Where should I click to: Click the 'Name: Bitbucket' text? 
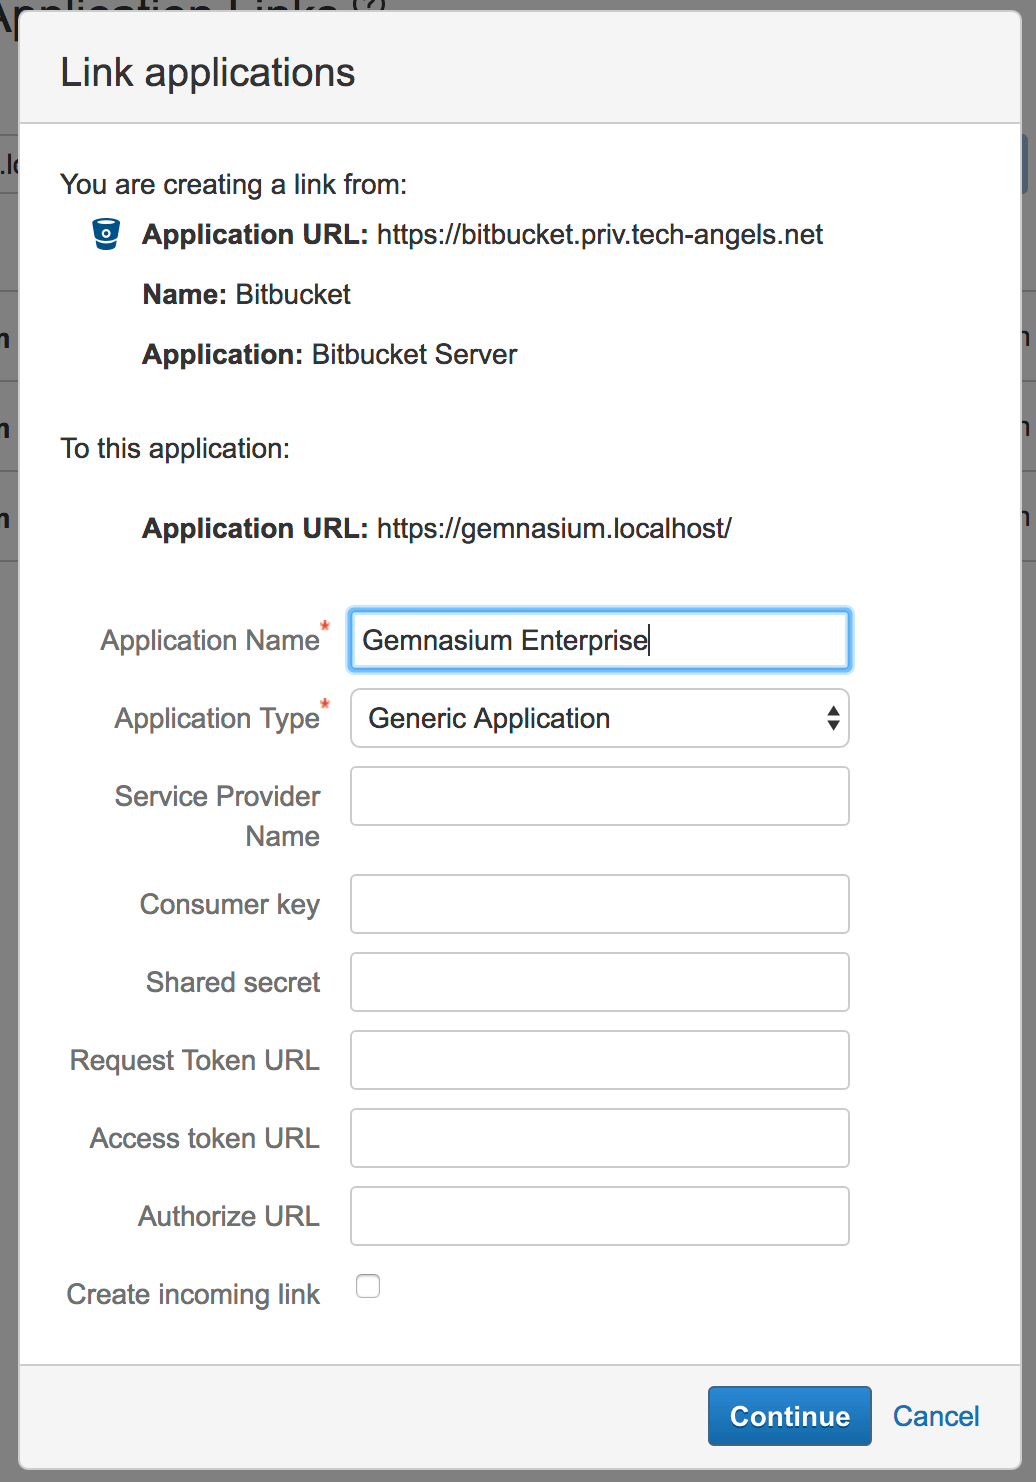247,294
